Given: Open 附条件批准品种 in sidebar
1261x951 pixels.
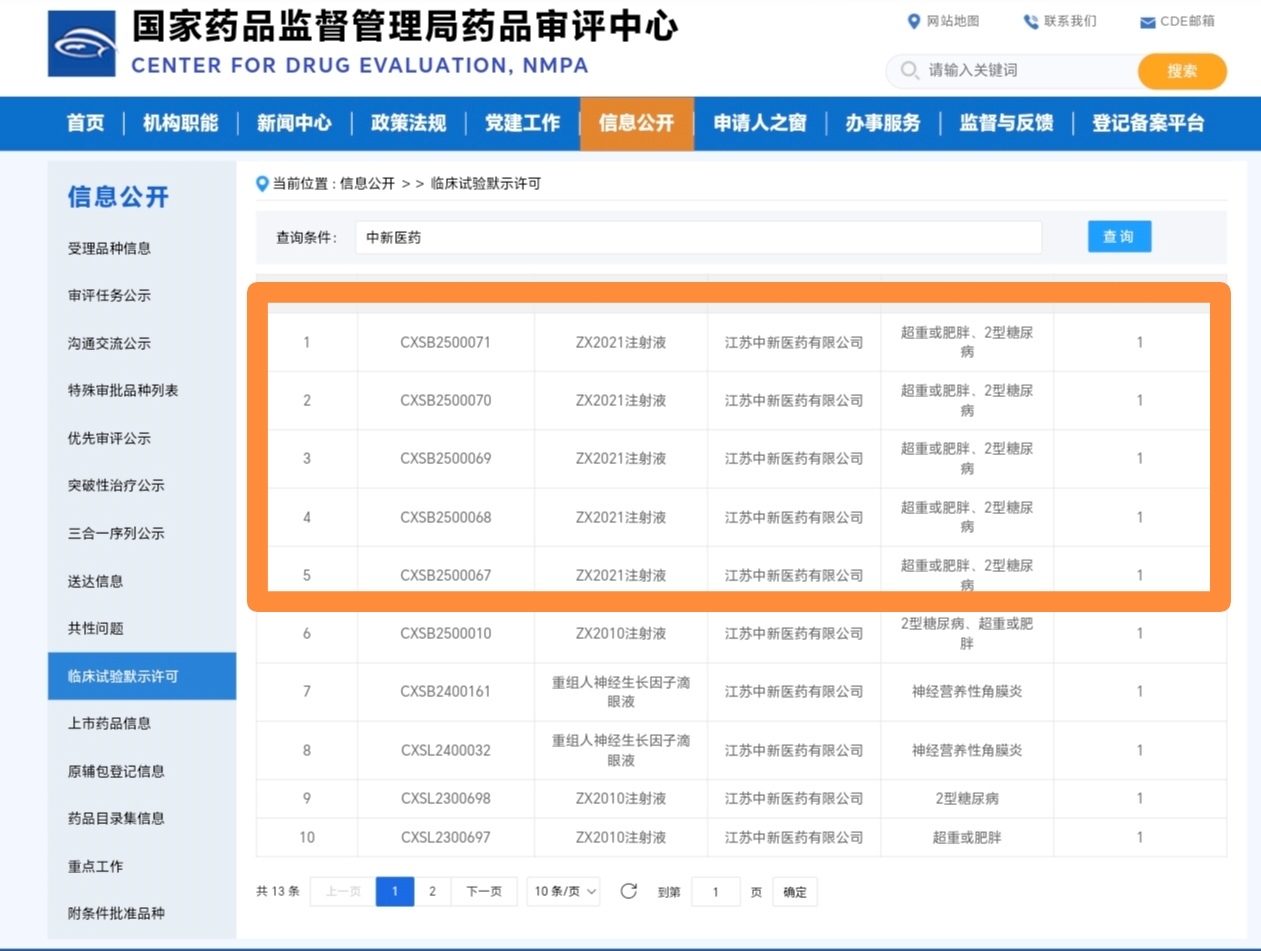Looking at the screenshot, I should tap(116, 913).
